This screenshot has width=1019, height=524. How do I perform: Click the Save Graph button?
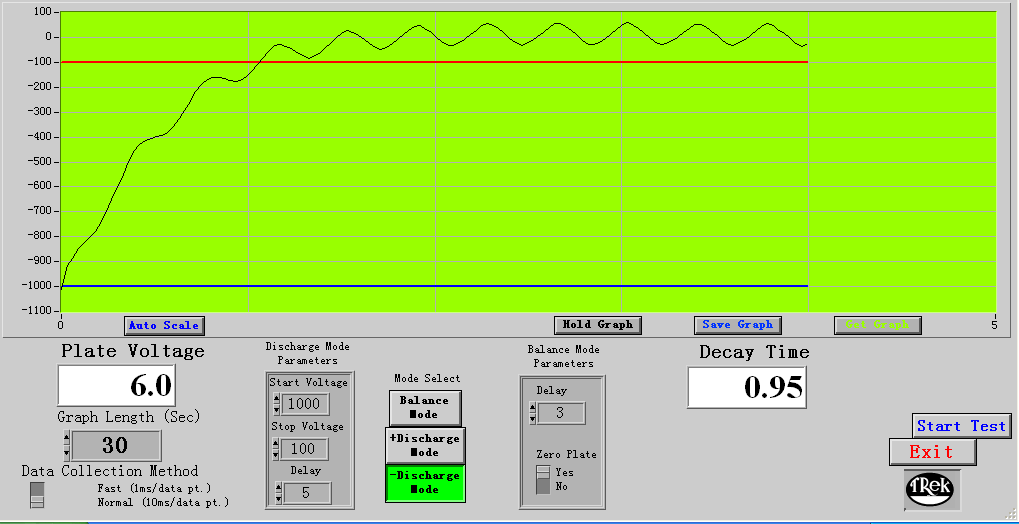(x=737, y=325)
